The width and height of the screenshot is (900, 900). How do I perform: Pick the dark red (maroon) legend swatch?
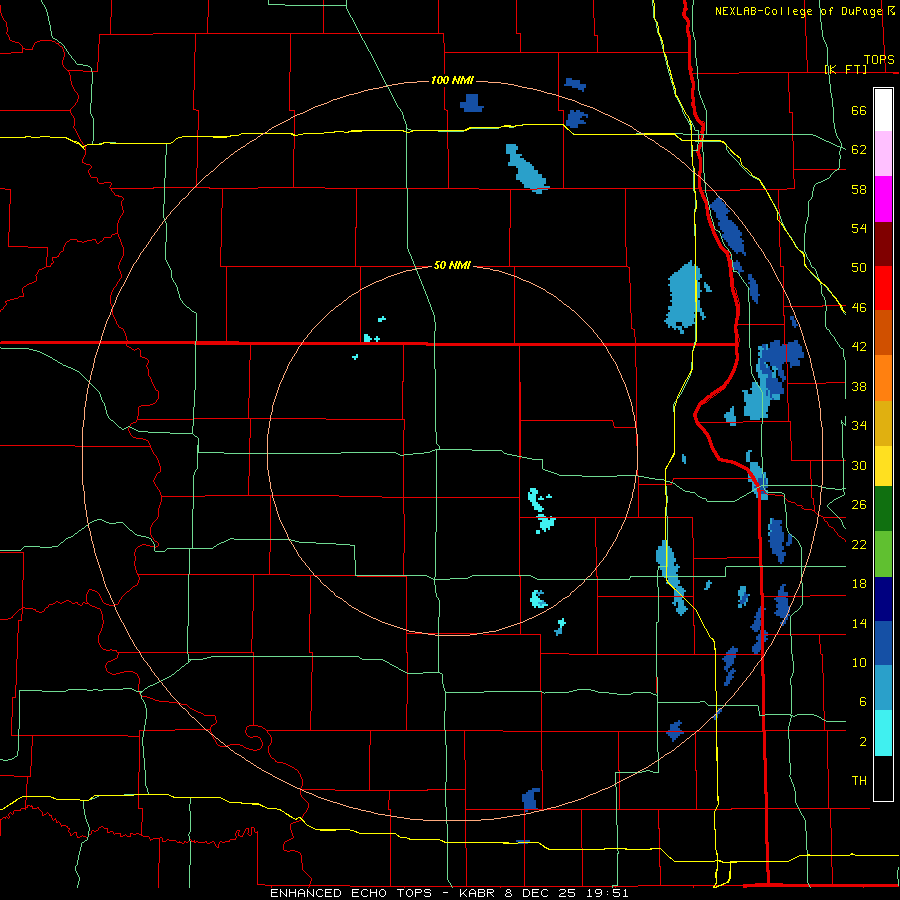pos(883,244)
